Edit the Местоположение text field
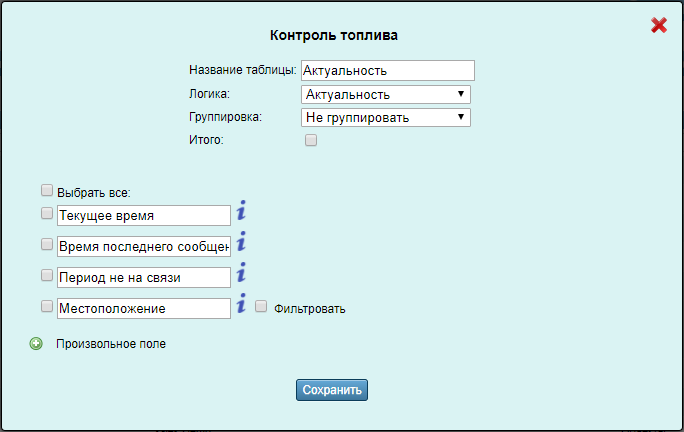Screen dimensions: 684x432 [144, 308]
